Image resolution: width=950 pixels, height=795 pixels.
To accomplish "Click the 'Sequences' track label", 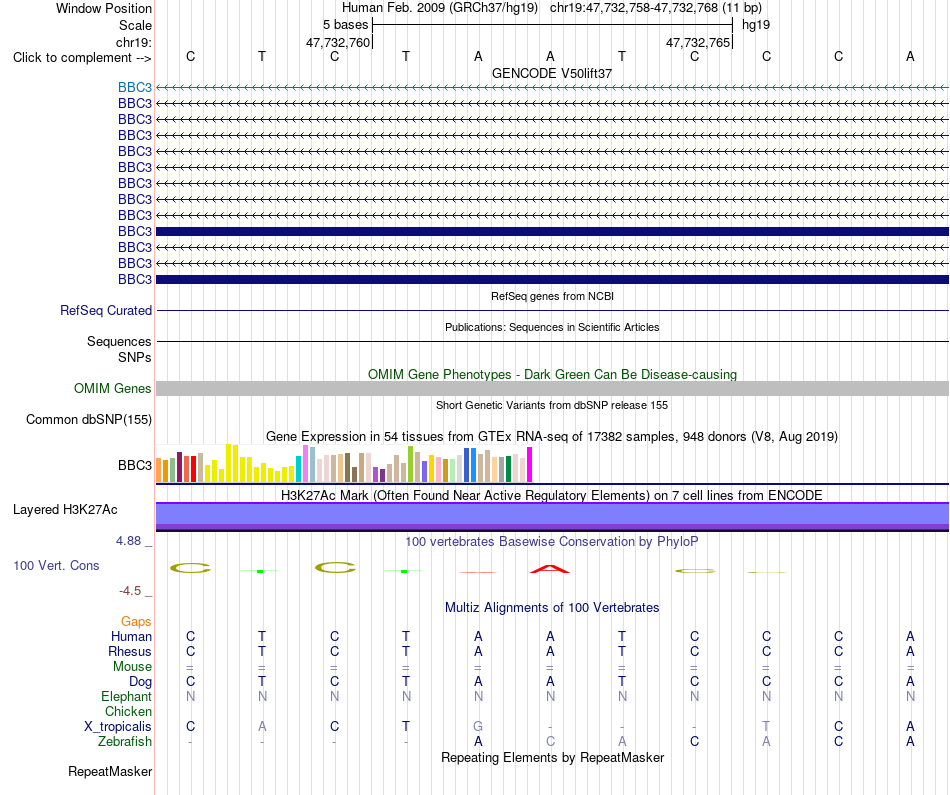I will click(119, 341).
